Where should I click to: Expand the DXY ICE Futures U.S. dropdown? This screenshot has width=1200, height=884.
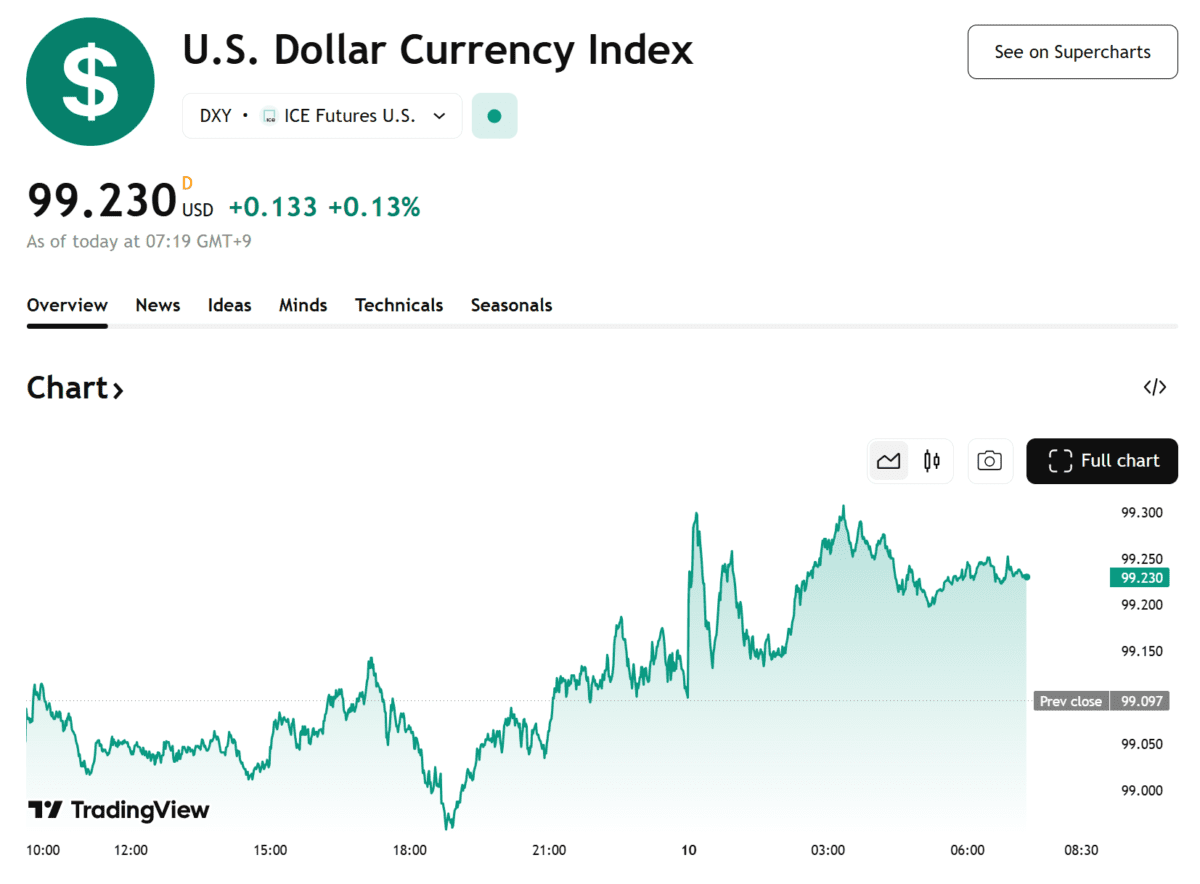pos(439,116)
